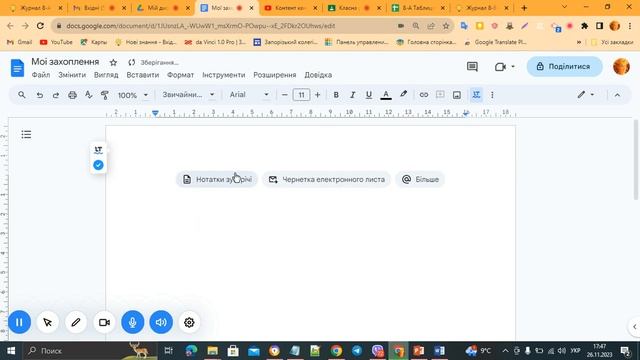The height and width of the screenshot is (360, 640).
Task: Decrease font size with minus button
Action: coord(284,95)
